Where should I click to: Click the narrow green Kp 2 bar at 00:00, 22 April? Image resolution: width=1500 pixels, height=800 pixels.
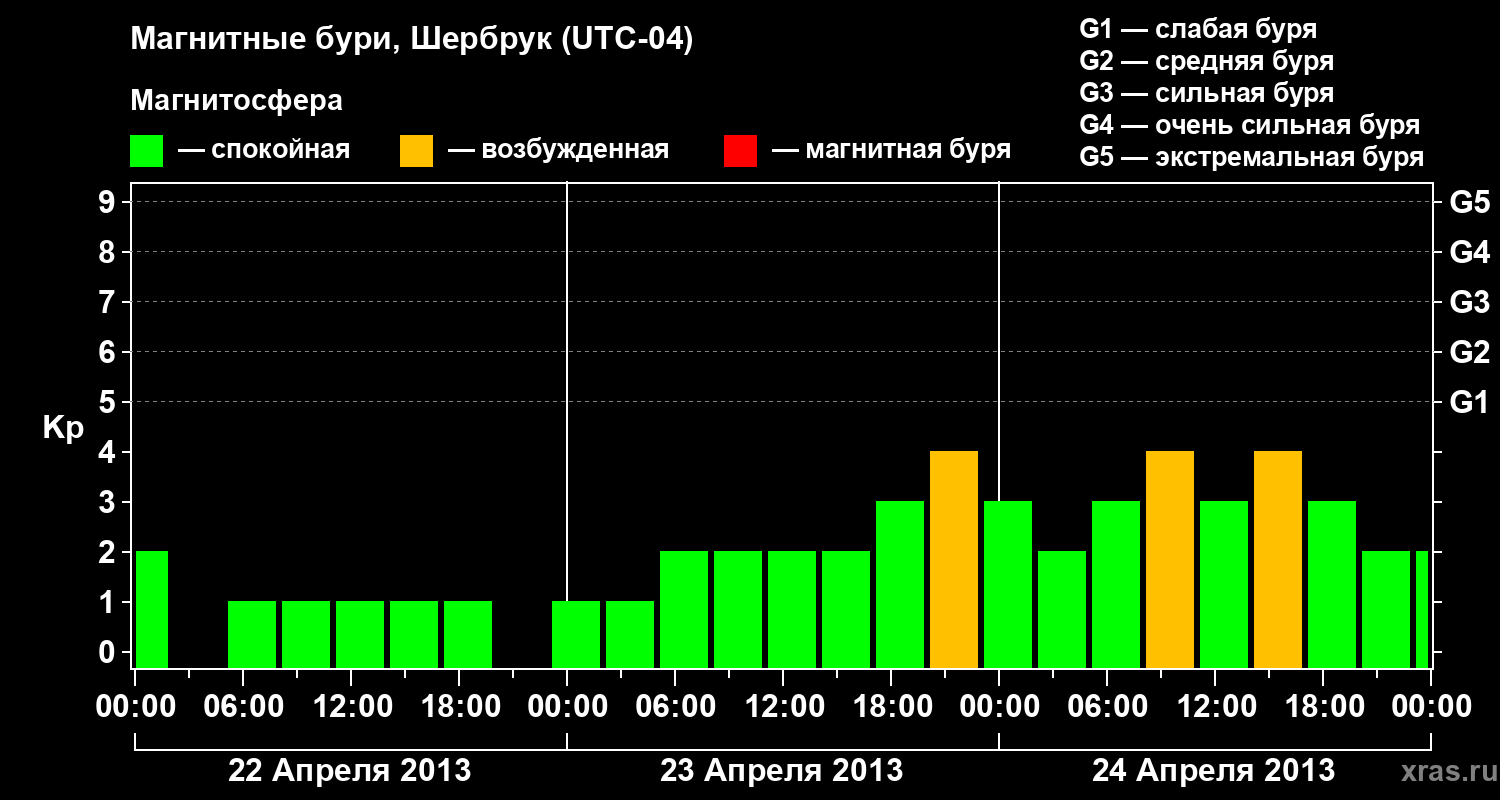152,610
